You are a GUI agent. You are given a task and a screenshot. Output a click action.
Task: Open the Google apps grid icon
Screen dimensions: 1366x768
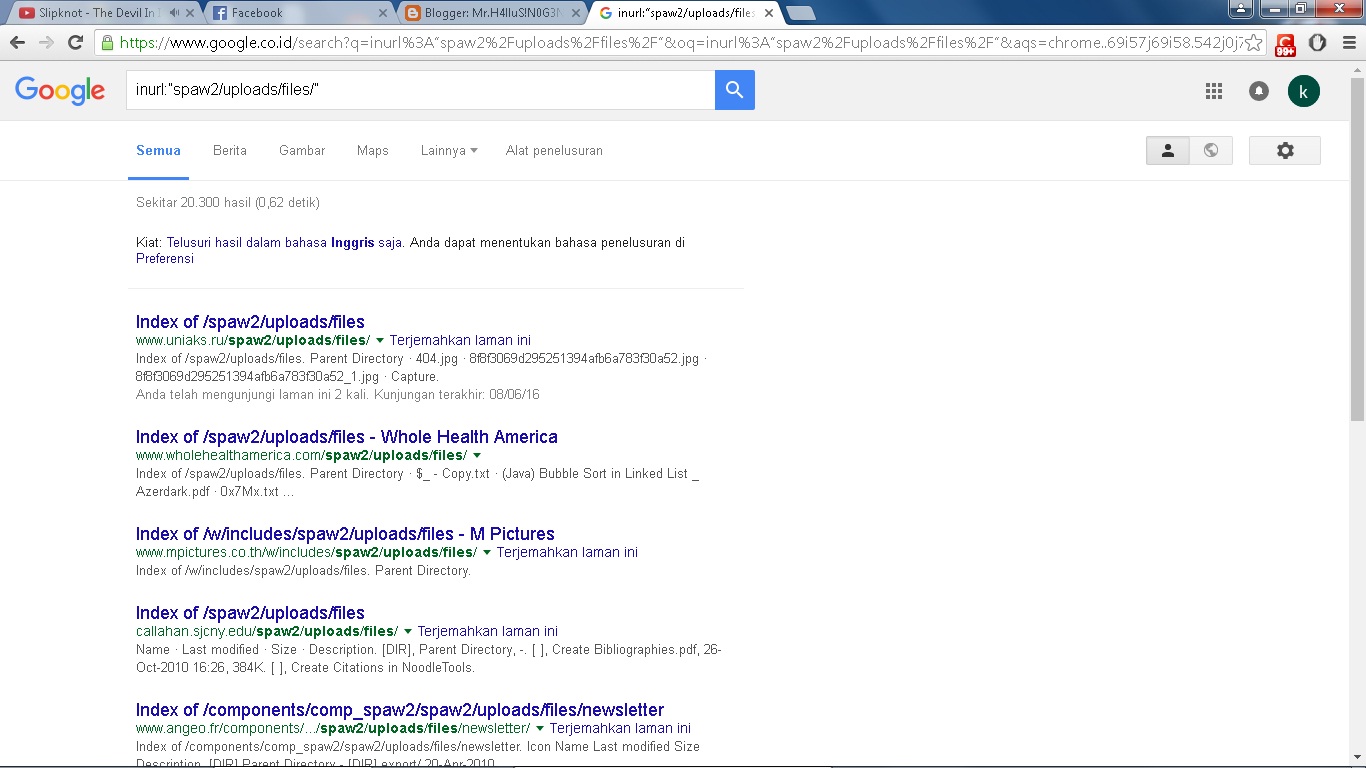point(1214,91)
